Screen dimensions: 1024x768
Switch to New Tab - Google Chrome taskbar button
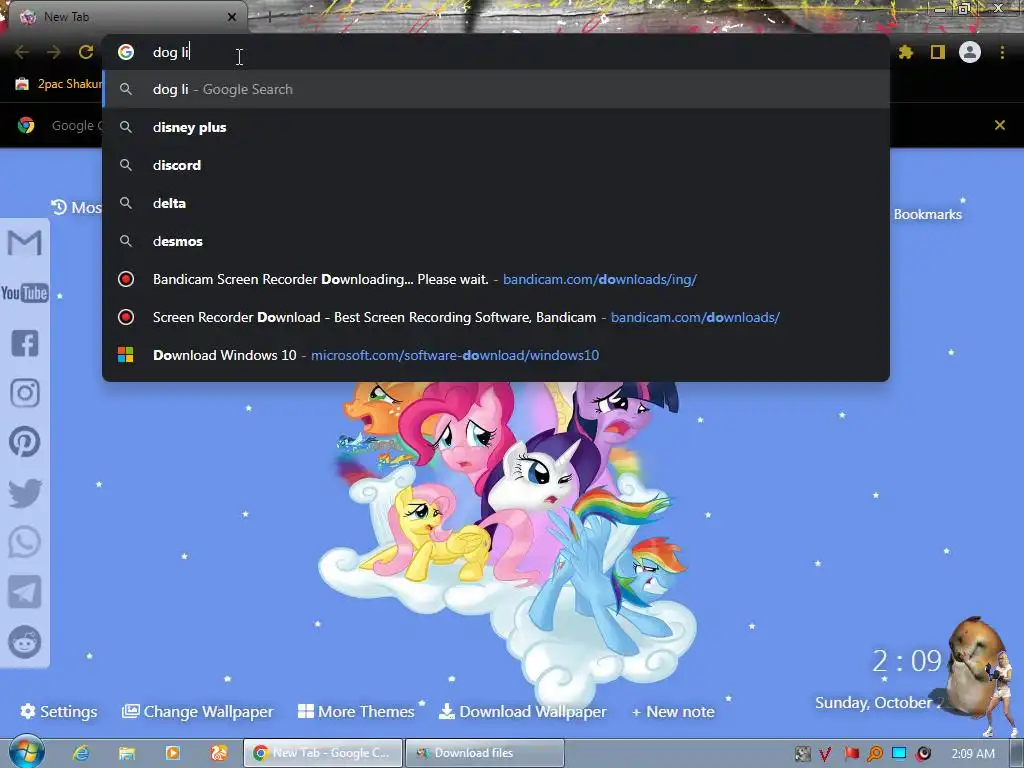[323, 753]
